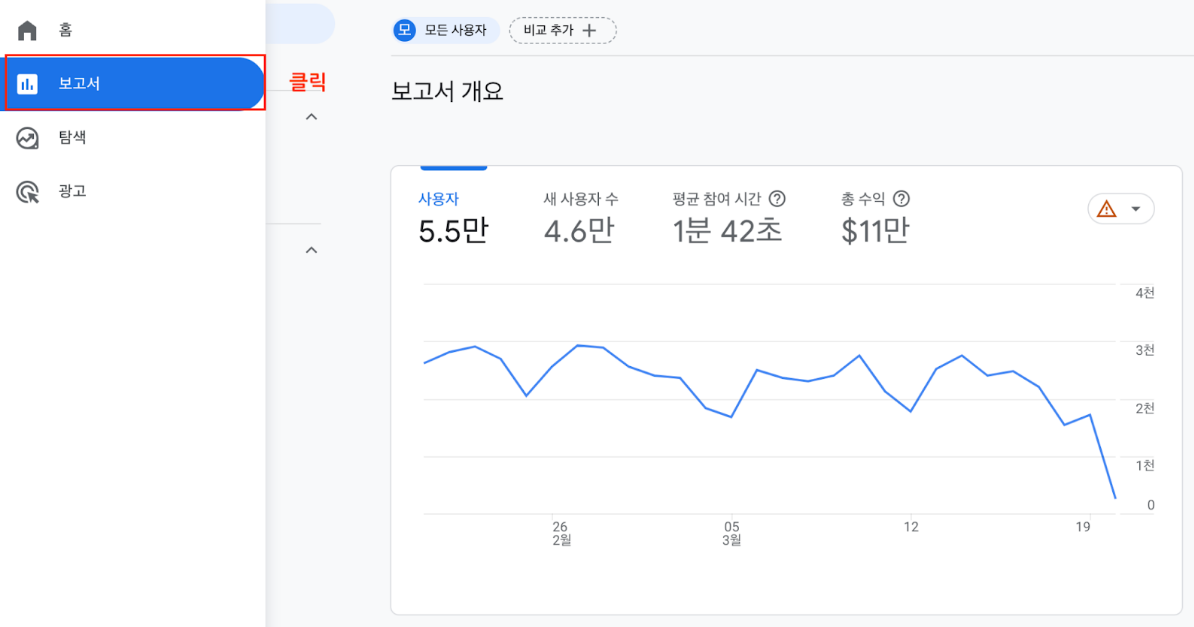This screenshot has height=627, width=1194.
Task: Click the 탐색 explore icon
Action: (27, 138)
